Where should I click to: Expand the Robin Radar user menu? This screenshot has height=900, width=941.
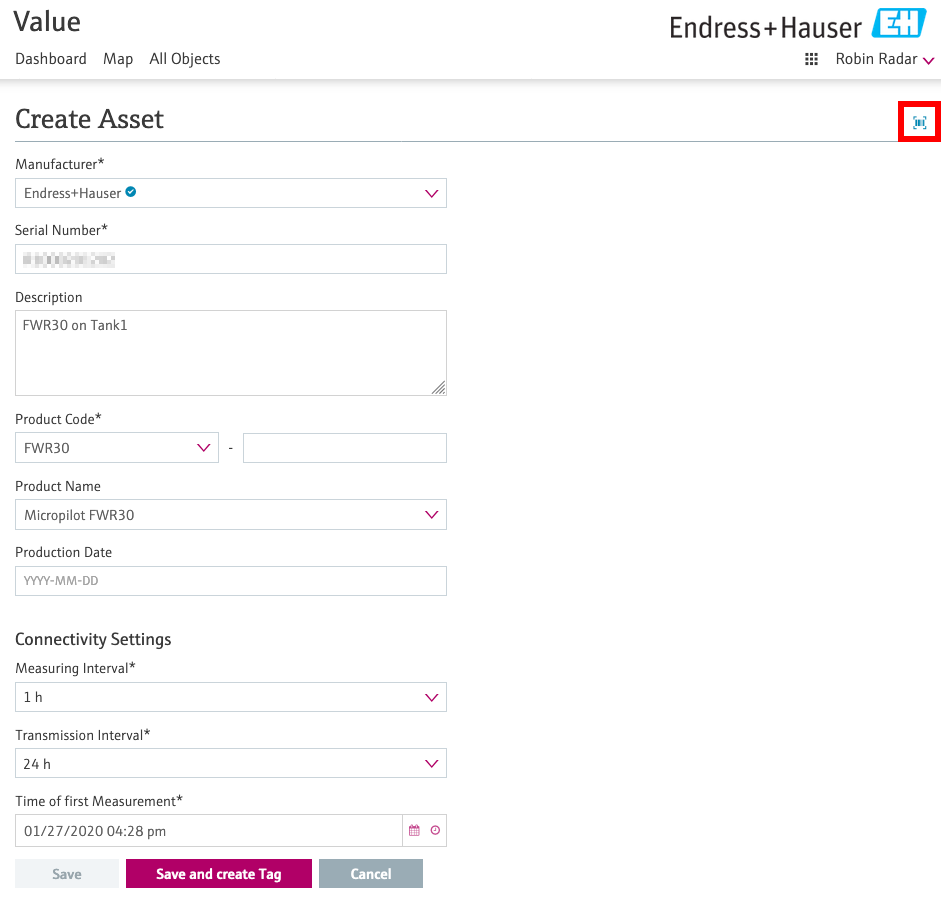[x=884, y=59]
